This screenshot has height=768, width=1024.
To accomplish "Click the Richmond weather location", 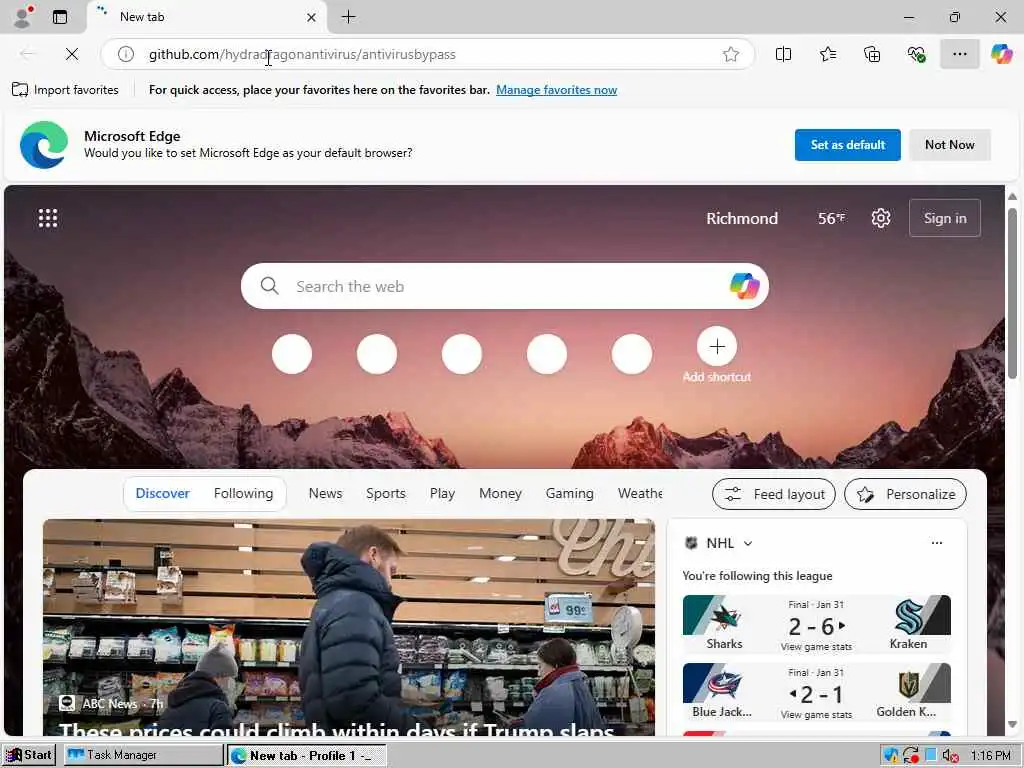I will pos(742,218).
